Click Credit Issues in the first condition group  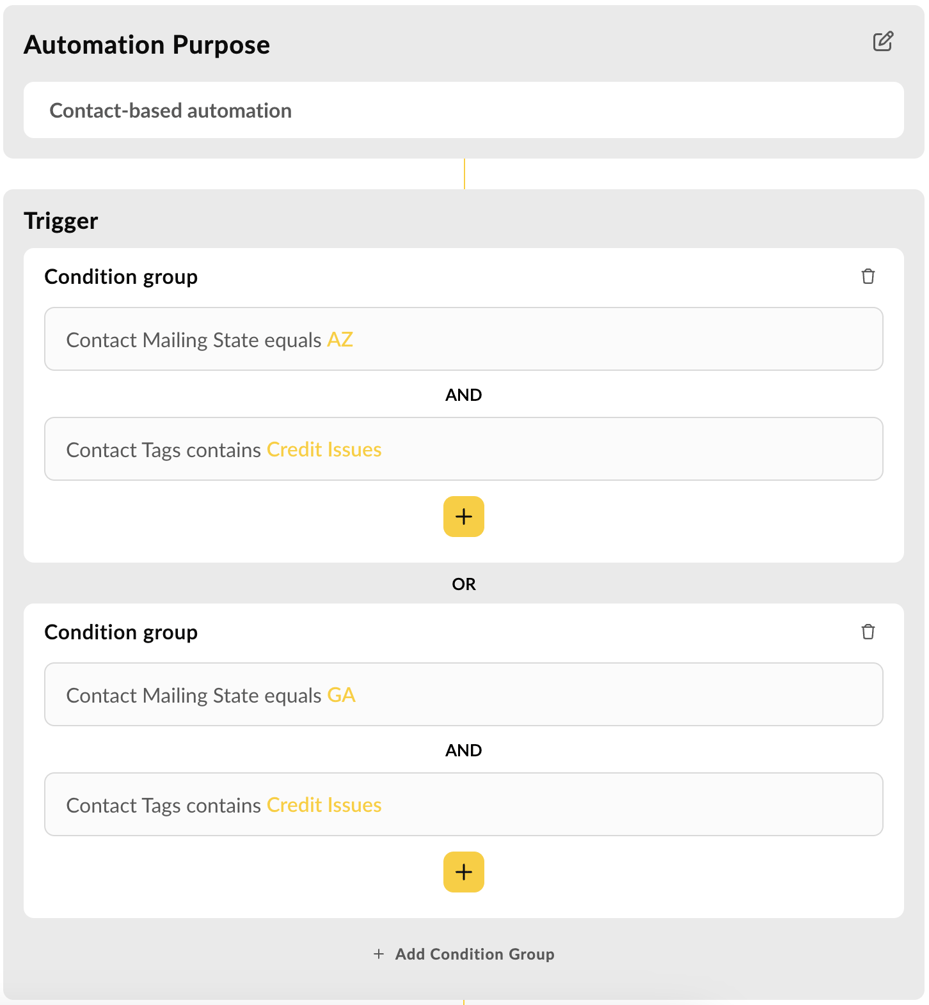[323, 449]
